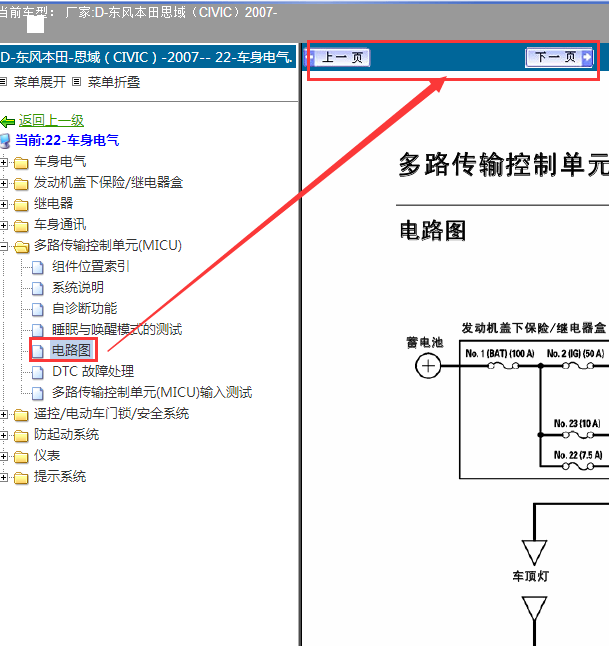Expand all menus via 菜单展开
The height and width of the screenshot is (646, 609).
point(40,82)
